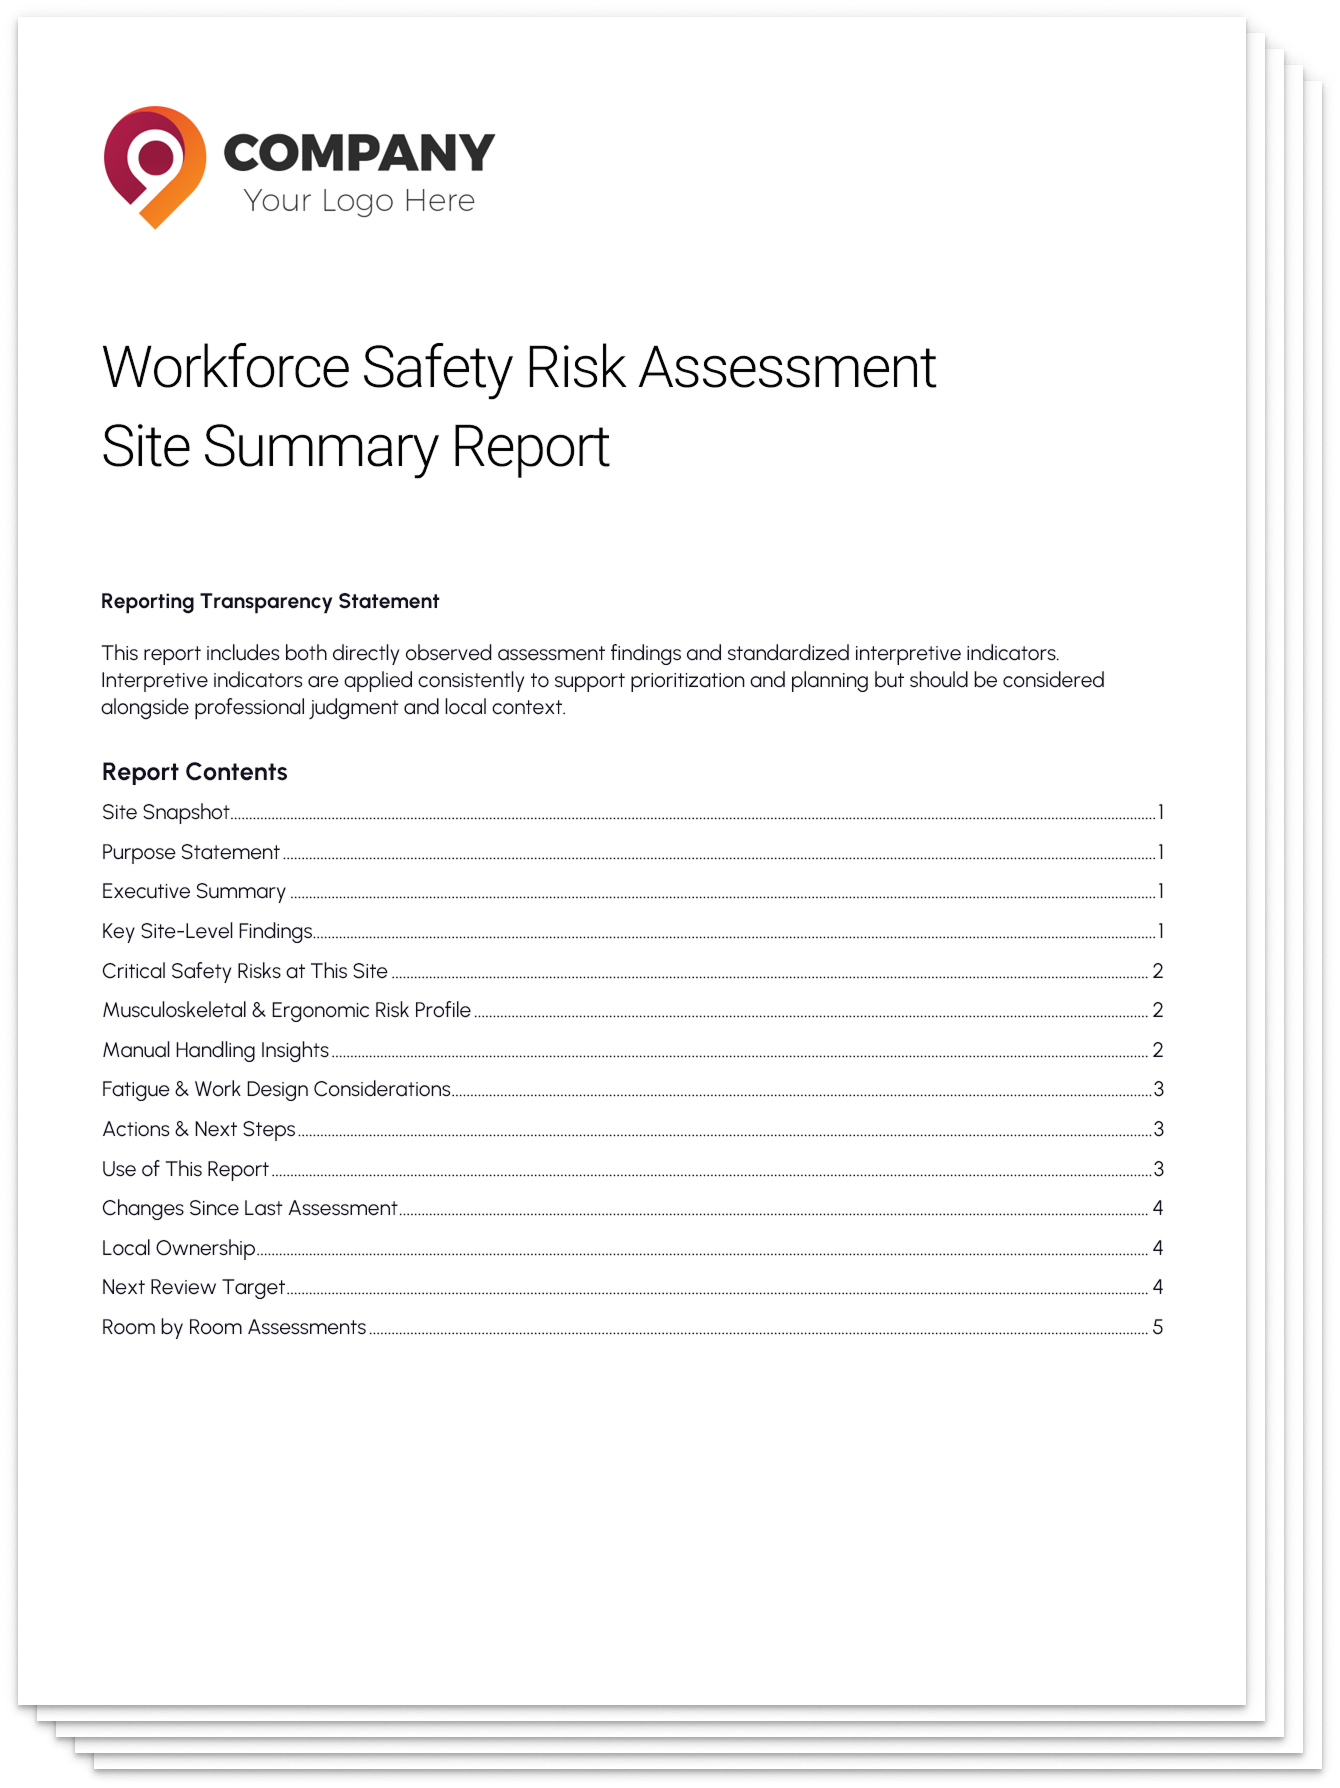Click the Report Contents heading
The height and width of the screenshot is (1788, 1340).
click(194, 772)
